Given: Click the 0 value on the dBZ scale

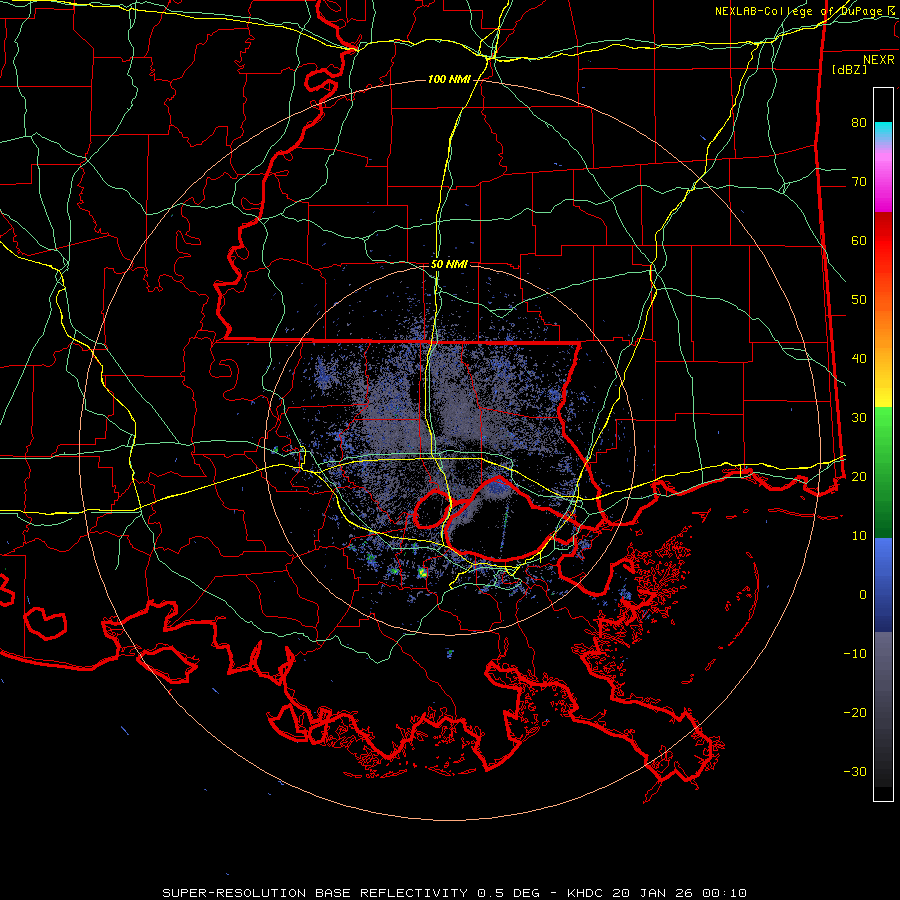Looking at the screenshot, I should [863, 595].
